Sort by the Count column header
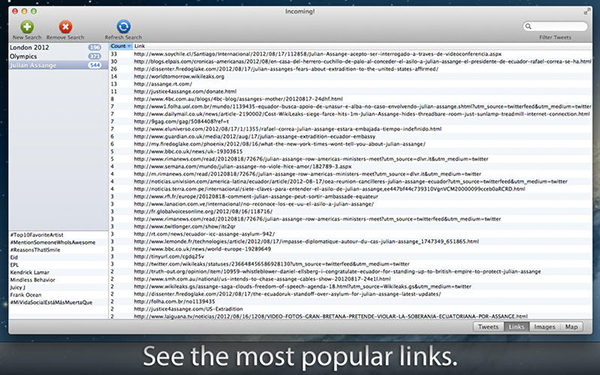 coord(121,46)
